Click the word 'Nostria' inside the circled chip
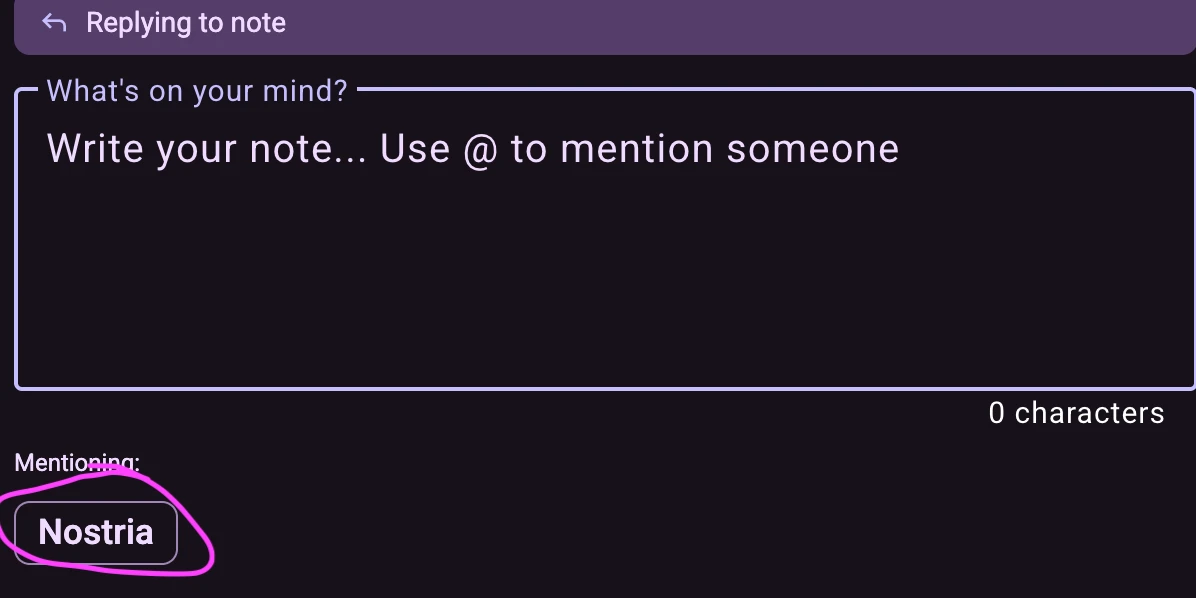Viewport: 1196px width, 598px height. [x=96, y=532]
